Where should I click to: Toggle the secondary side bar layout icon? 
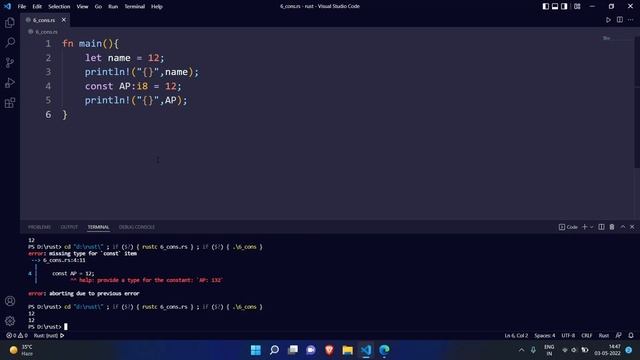point(564,6)
